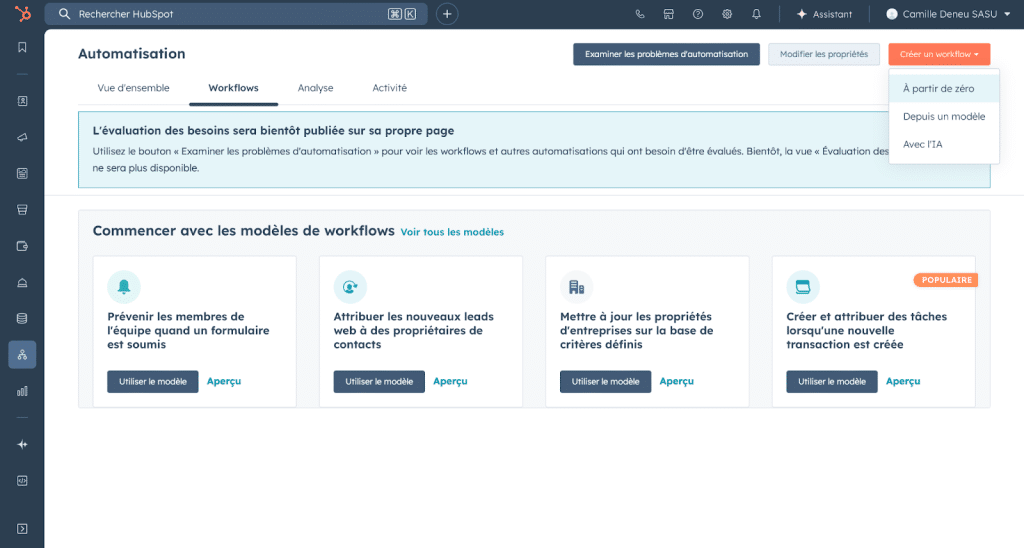
Task: Open the settings gear icon
Action: pos(727,14)
